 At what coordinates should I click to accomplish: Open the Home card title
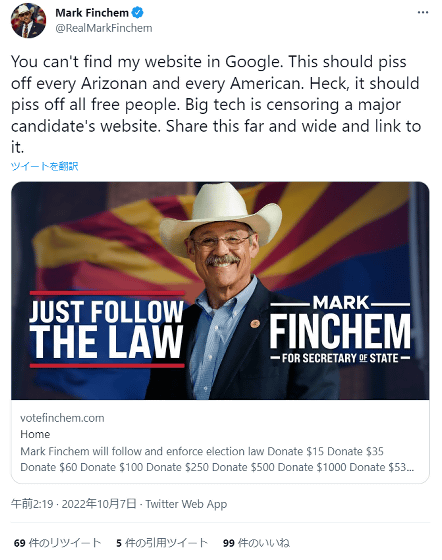(x=35, y=434)
